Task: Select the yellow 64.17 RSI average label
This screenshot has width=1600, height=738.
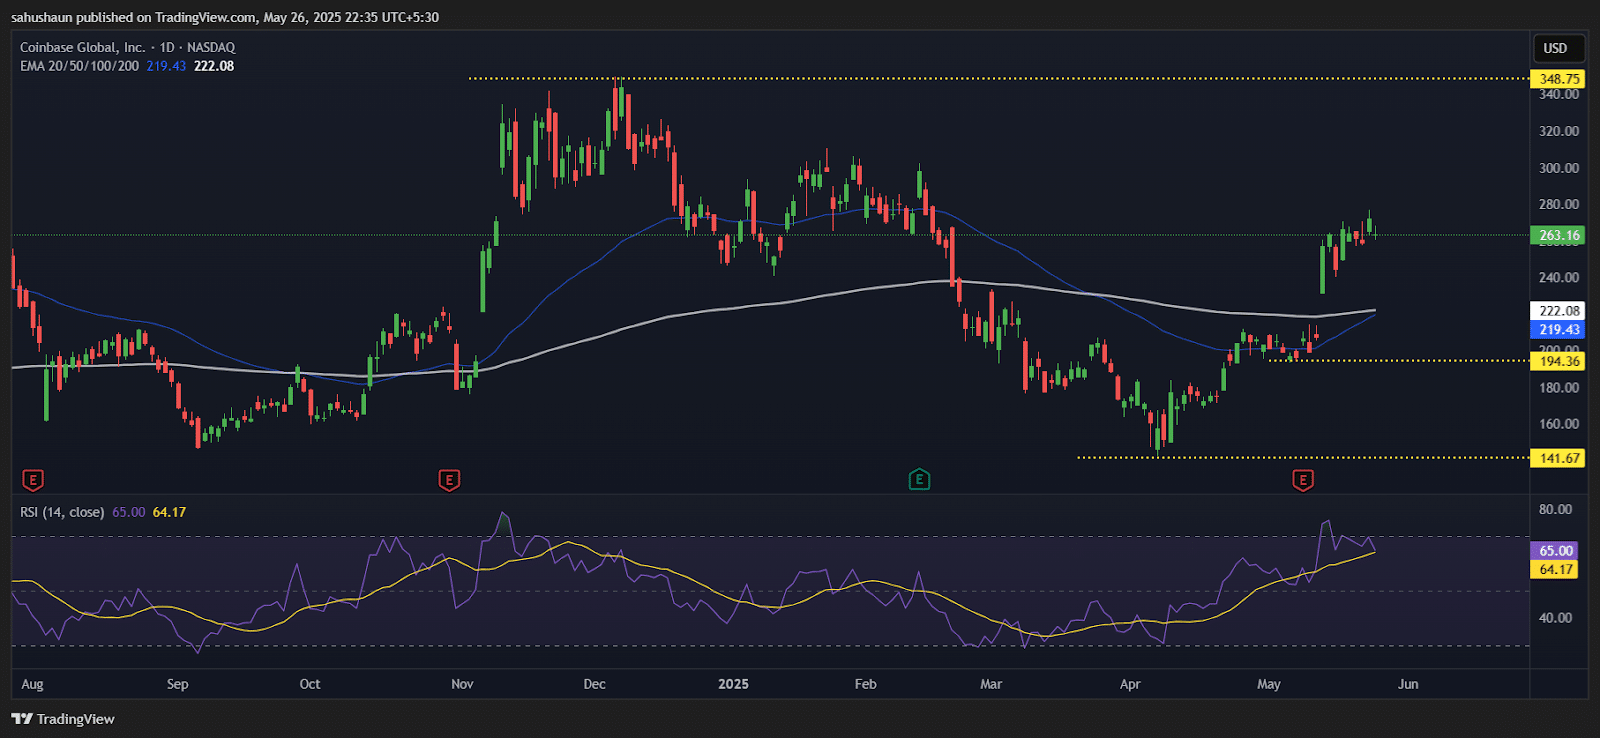Action: click(1555, 569)
